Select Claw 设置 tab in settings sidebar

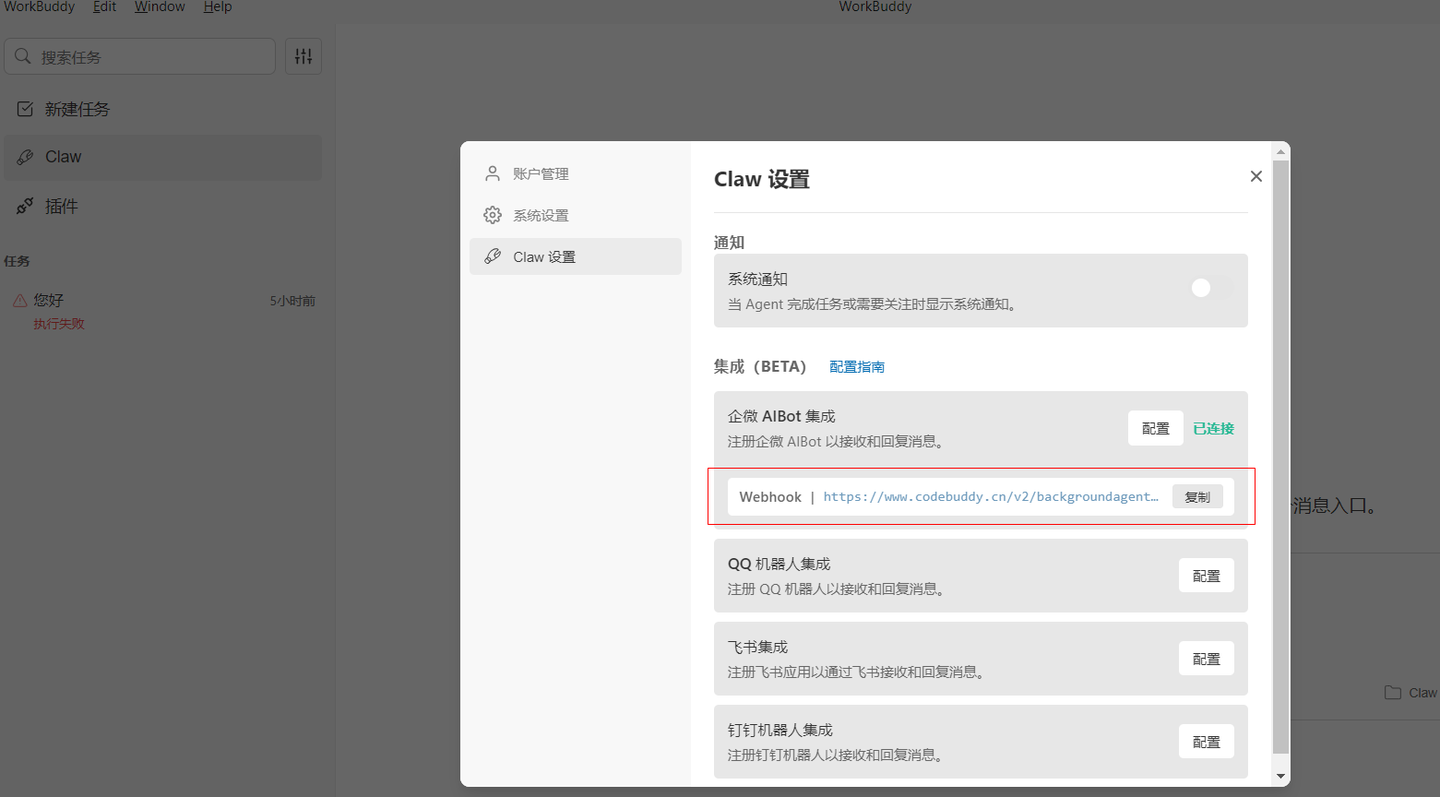click(x=576, y=257)
